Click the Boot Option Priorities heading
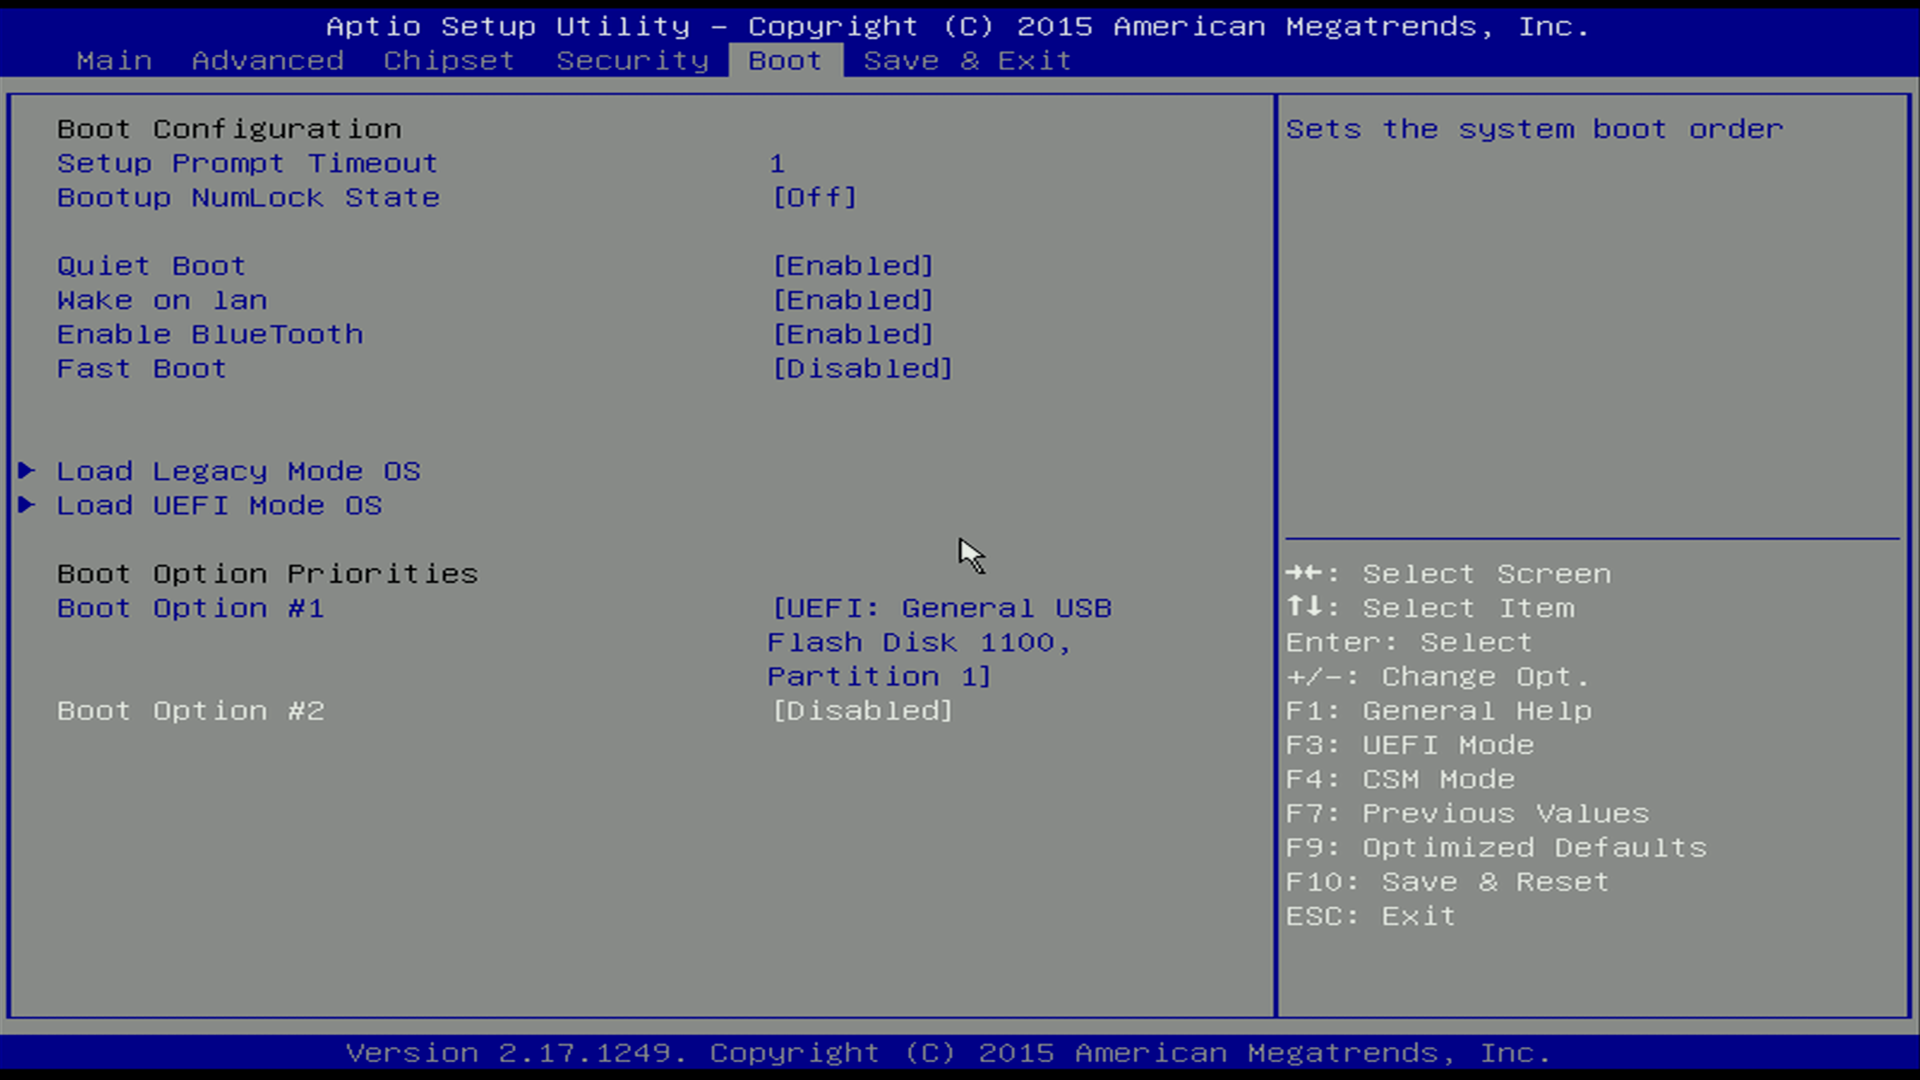 coord(266,573)
